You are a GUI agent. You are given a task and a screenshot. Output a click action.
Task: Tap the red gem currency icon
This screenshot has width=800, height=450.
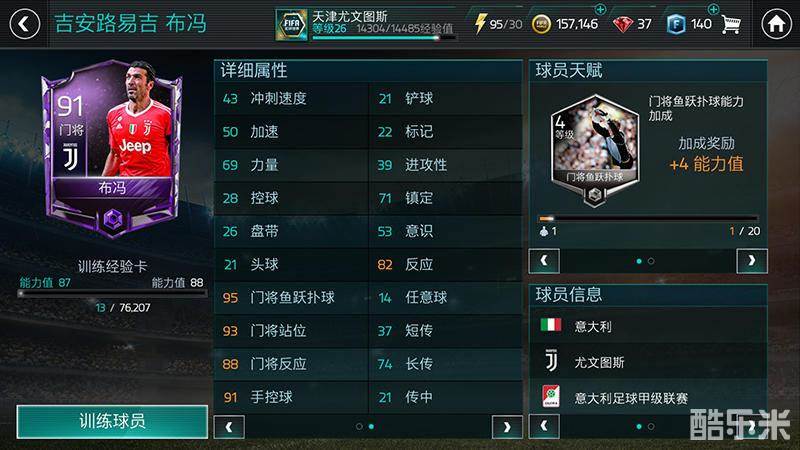point(622,24)
